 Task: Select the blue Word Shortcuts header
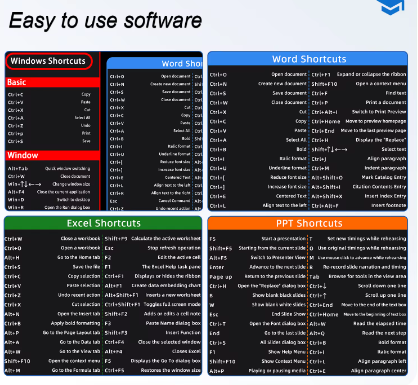coord(307,59)
